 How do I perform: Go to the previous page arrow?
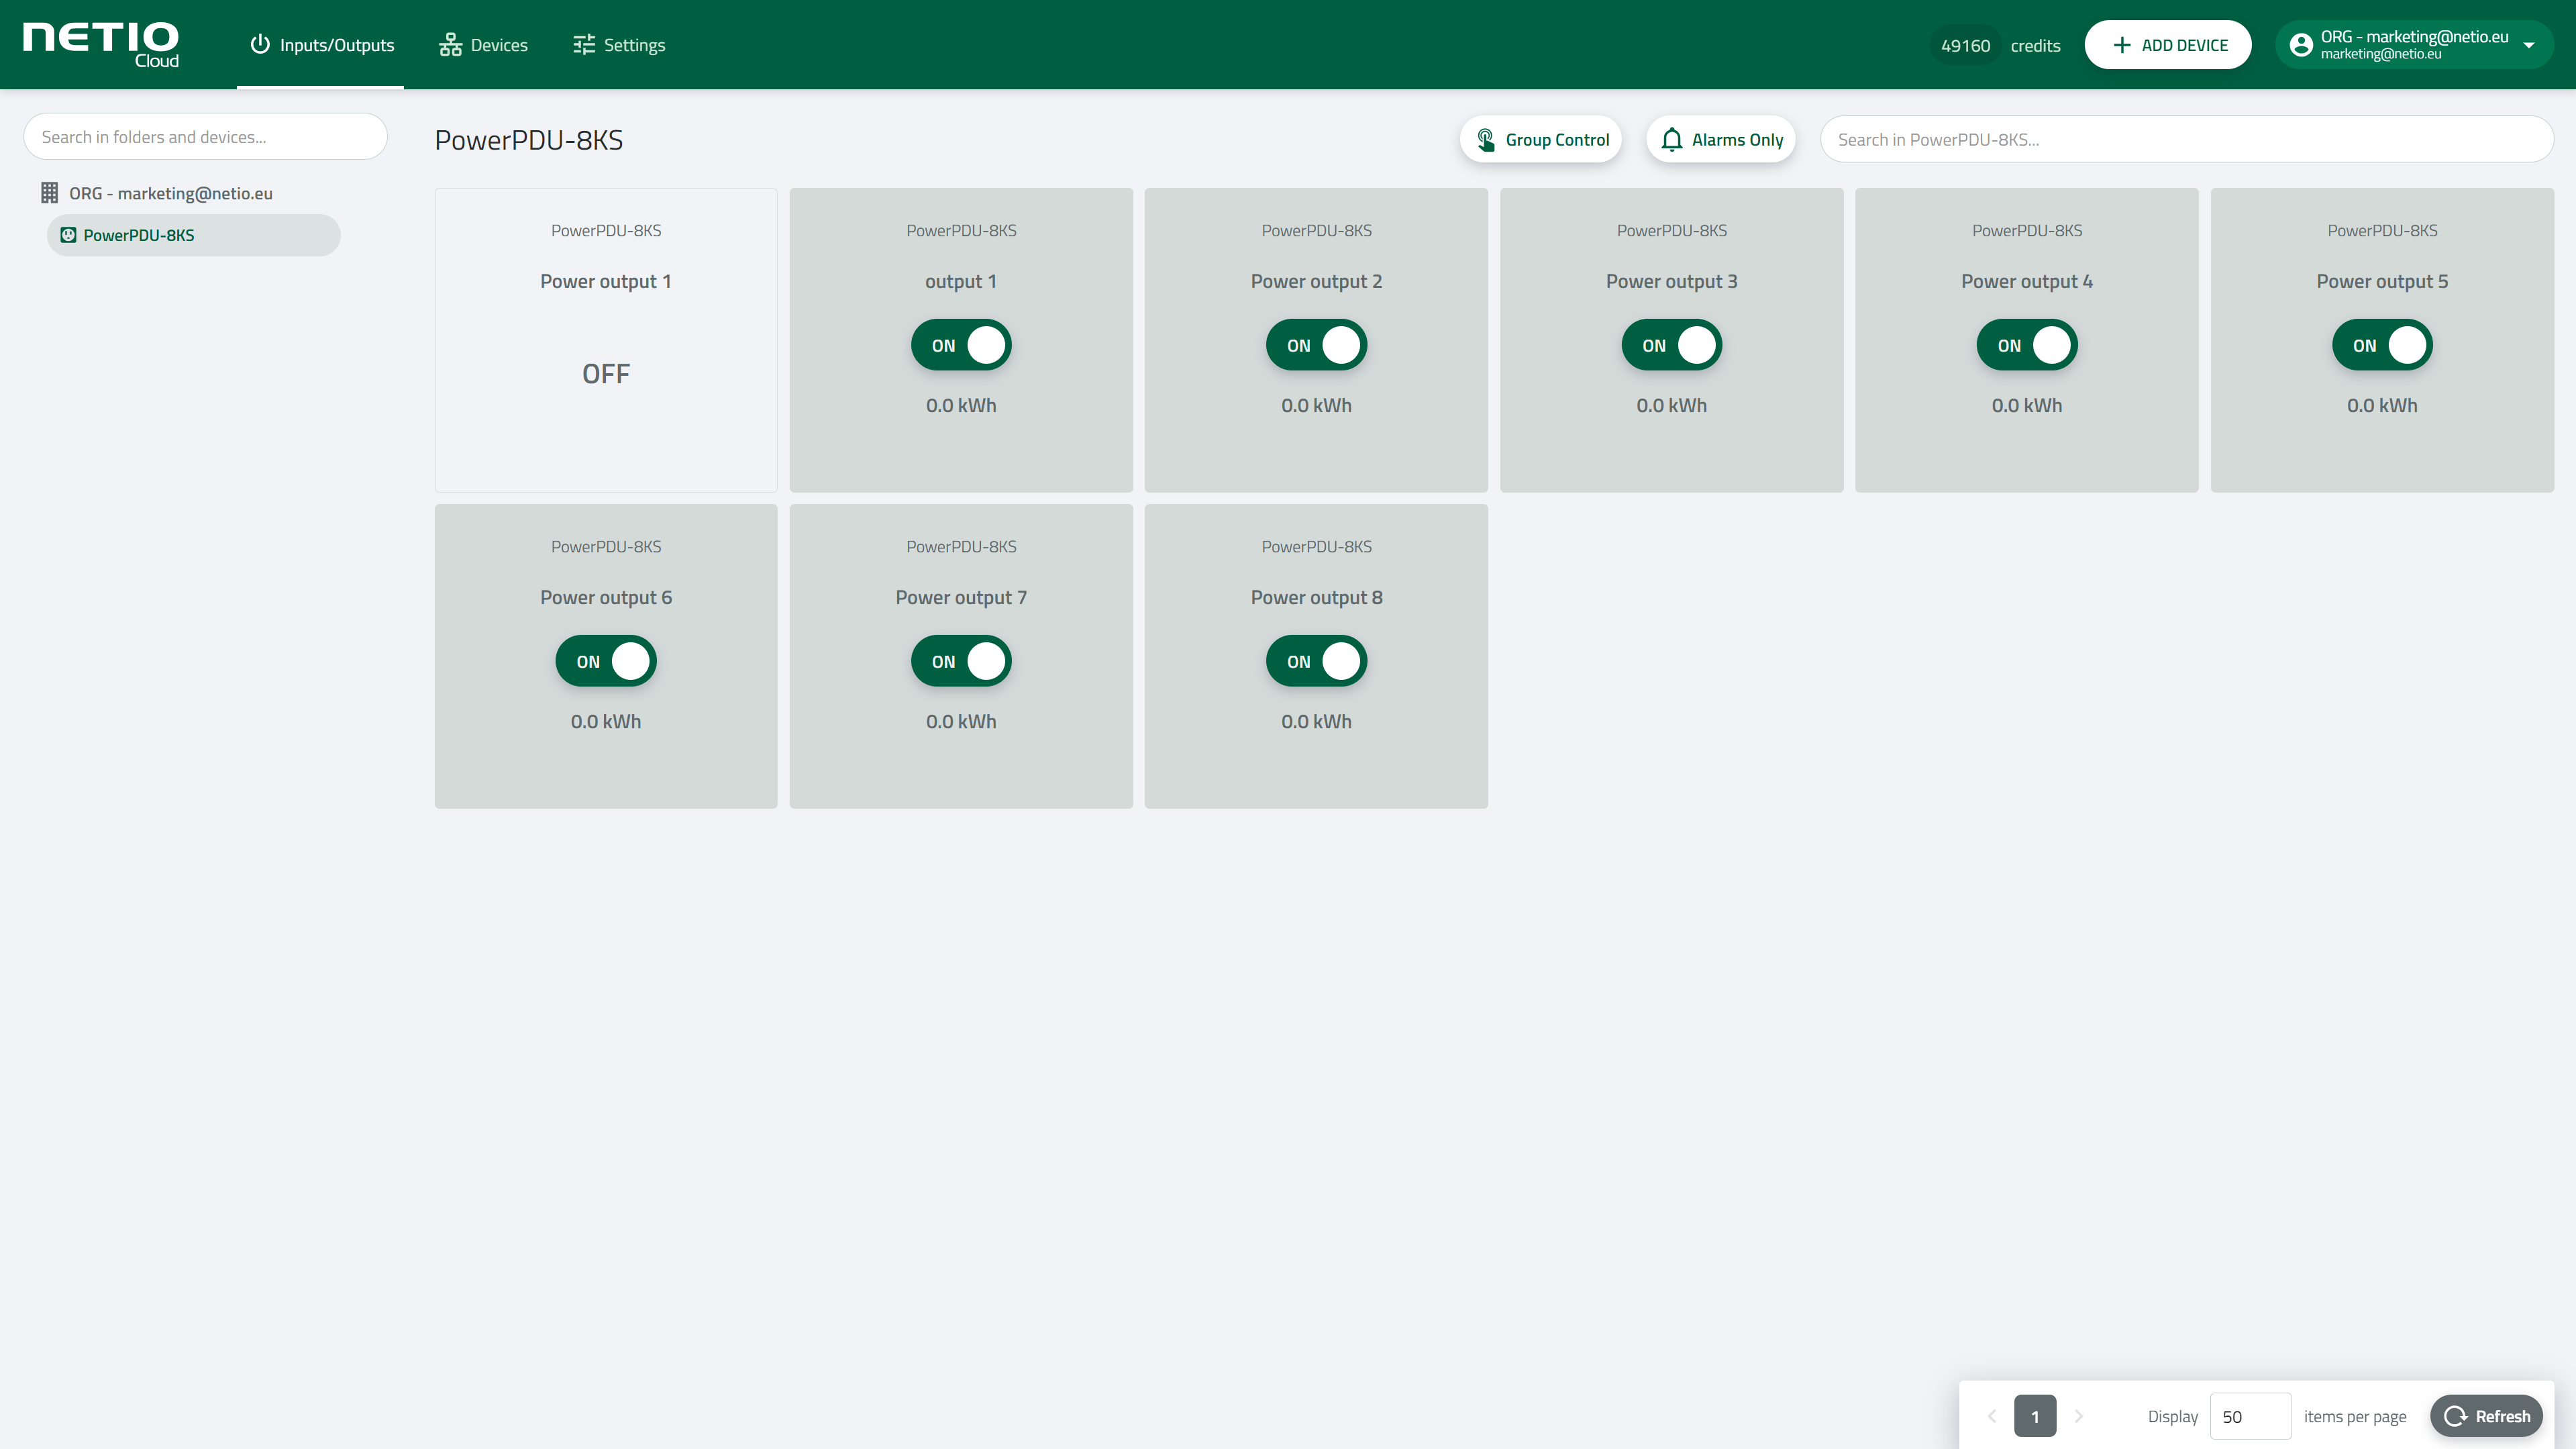click(x=1992, y=1416)
